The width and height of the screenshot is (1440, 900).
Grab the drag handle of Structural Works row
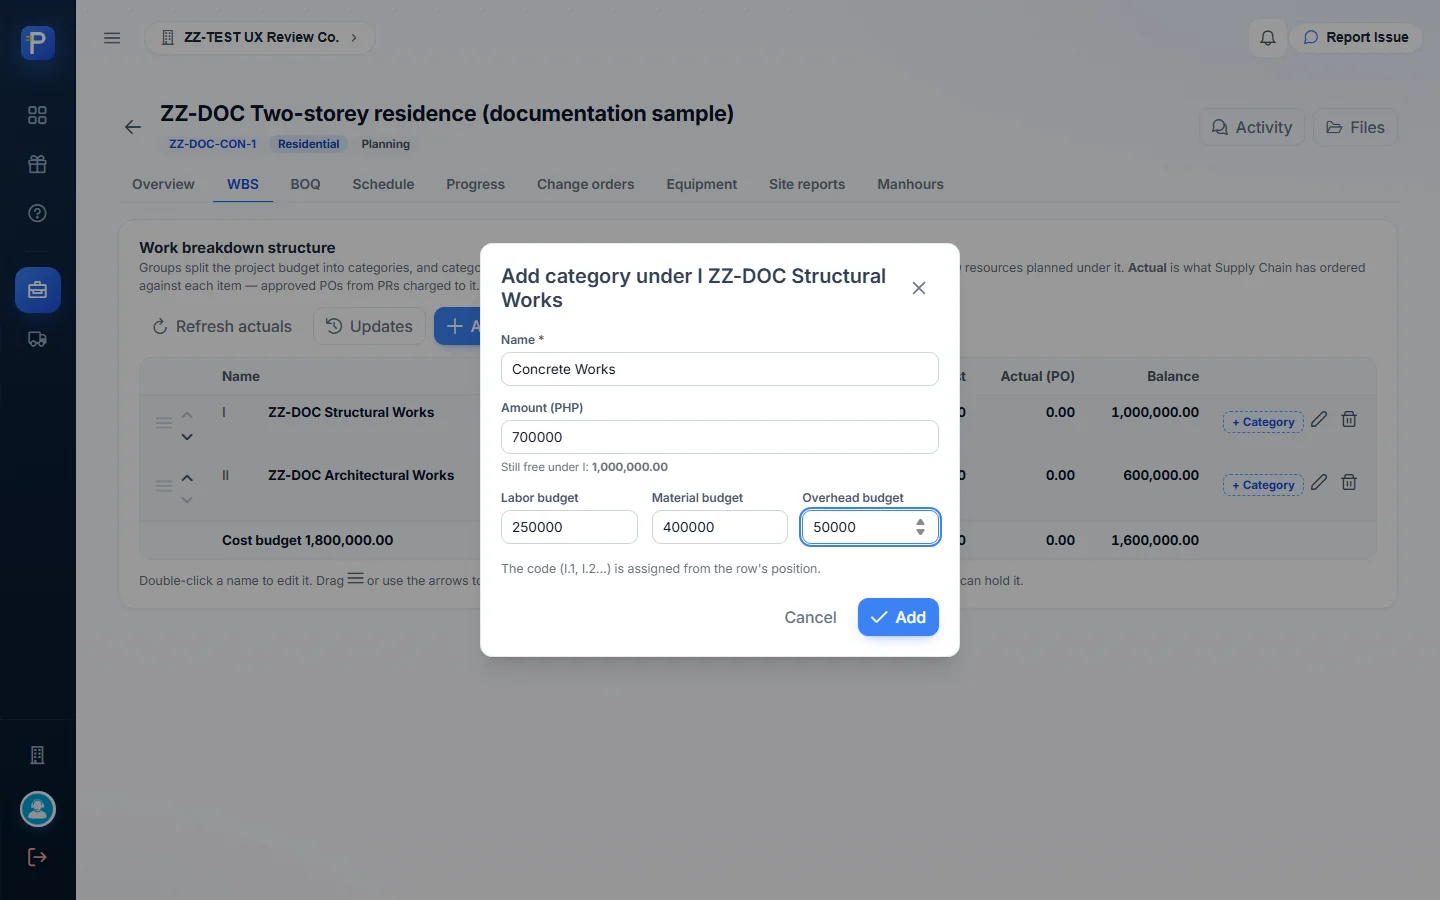164,423
